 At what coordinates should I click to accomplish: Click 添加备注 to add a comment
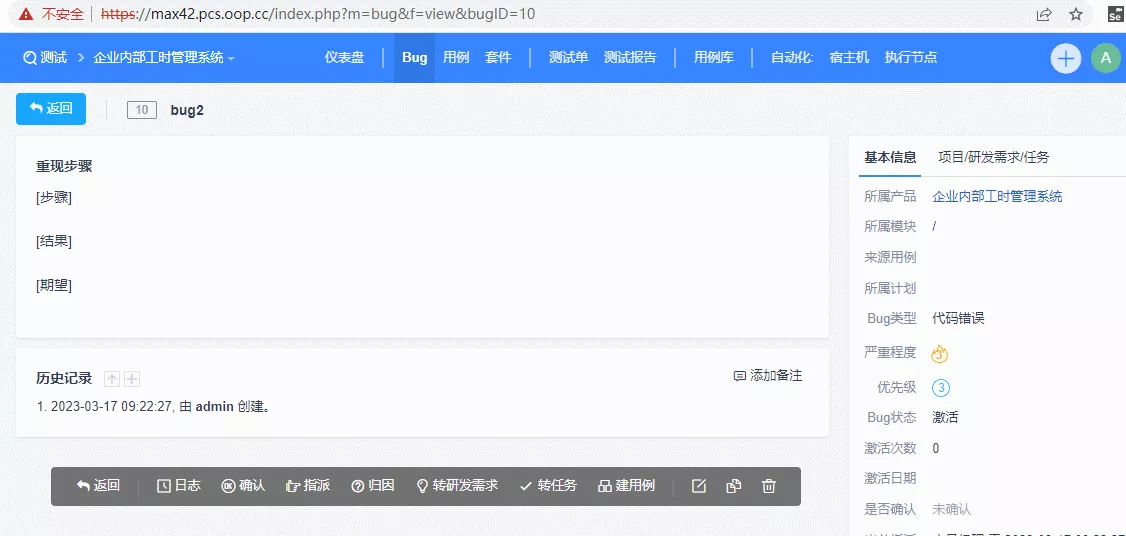coord(768,375)
